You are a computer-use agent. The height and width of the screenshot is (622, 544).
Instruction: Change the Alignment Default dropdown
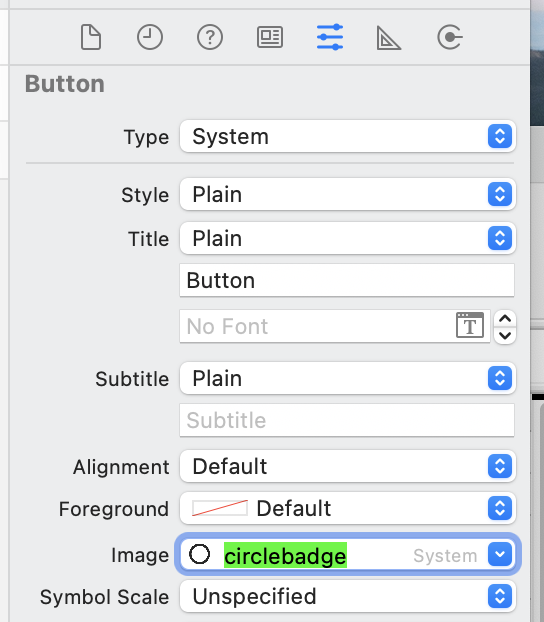pos(348,466)
